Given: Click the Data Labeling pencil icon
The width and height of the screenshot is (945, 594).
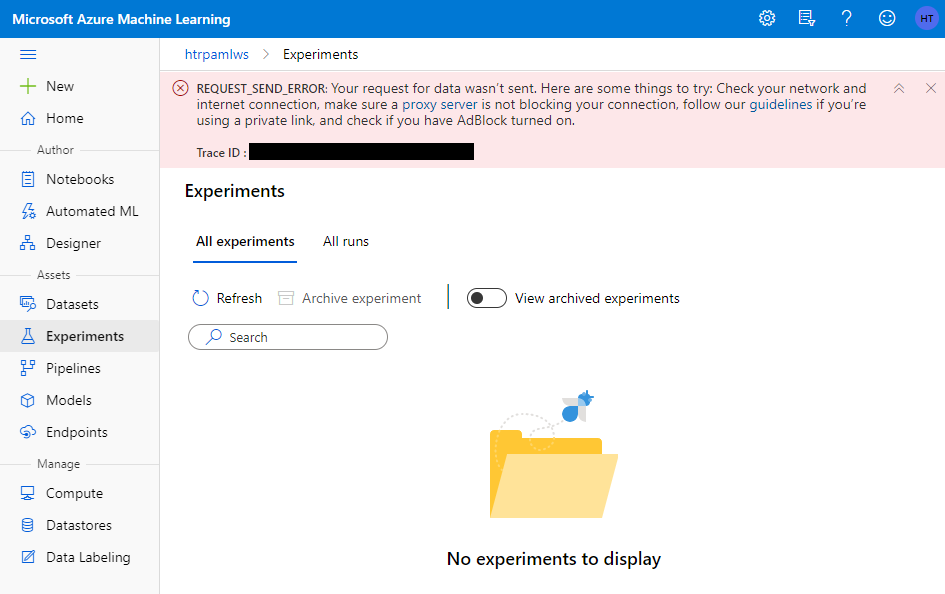Looking at the screenshot, I should tap(28, 557).
